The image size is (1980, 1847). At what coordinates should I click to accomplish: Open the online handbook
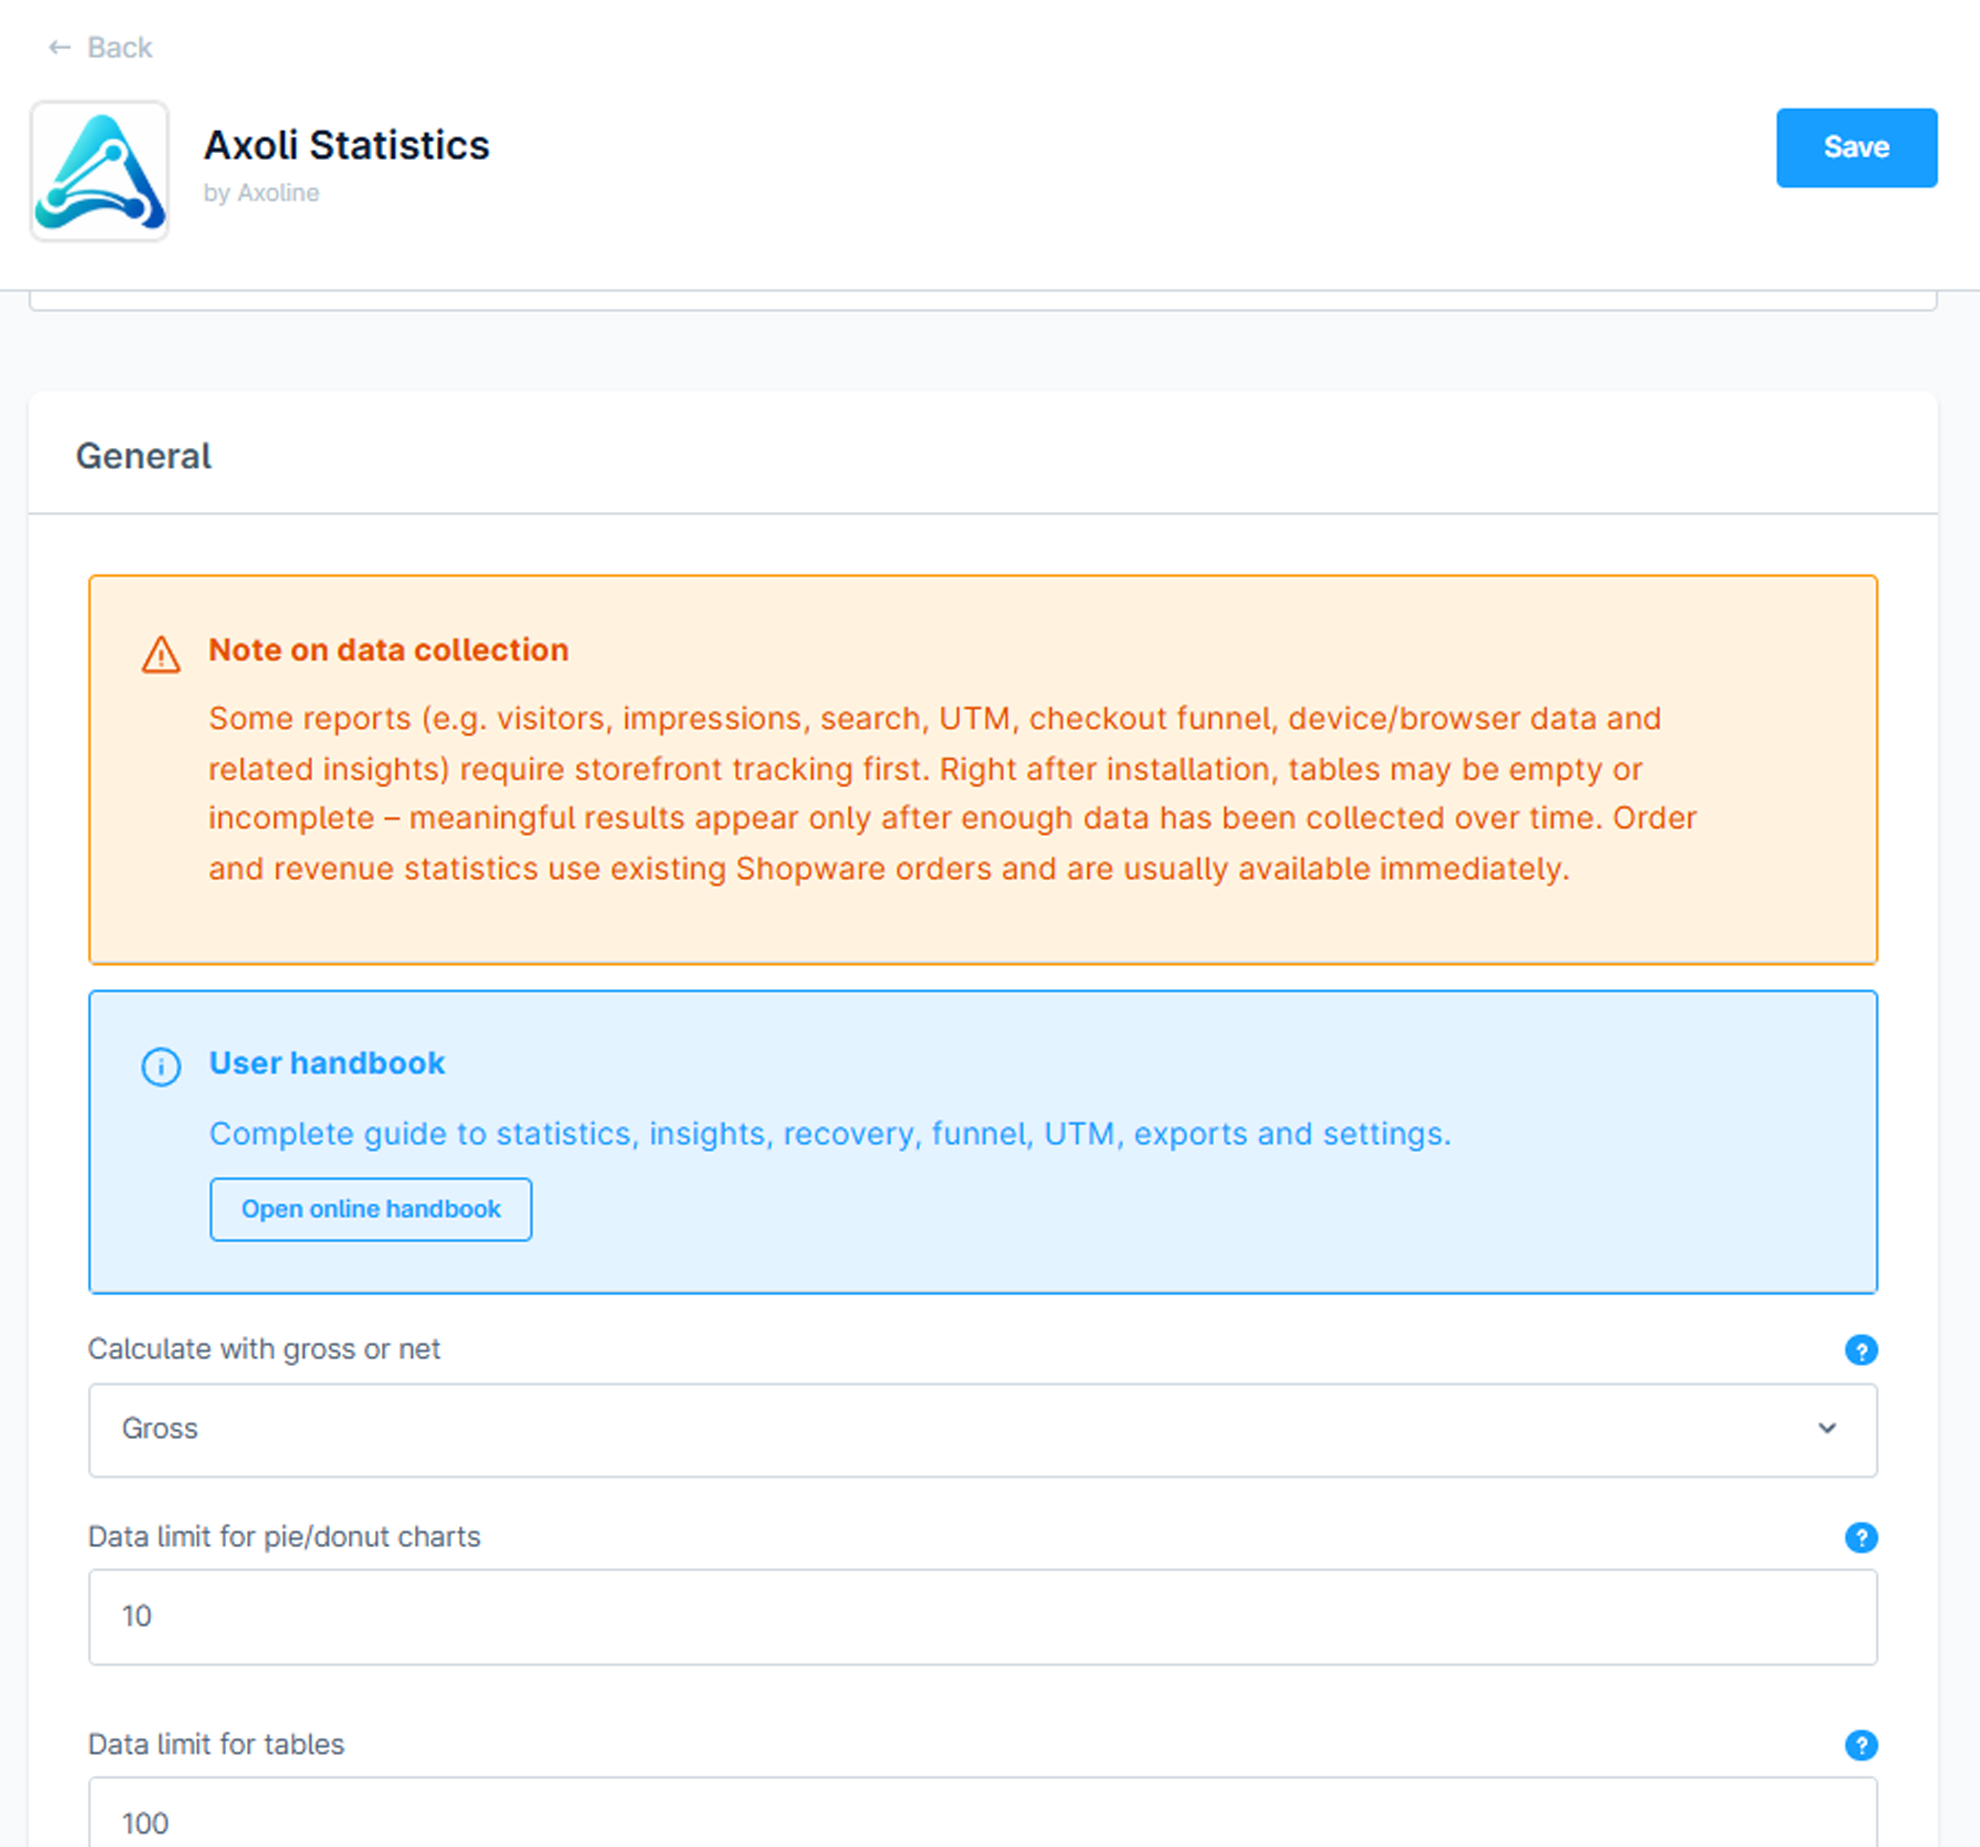(371, 1209)
